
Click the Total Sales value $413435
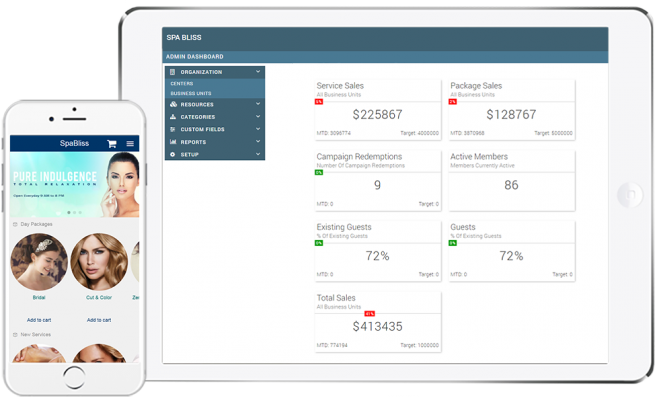(377, 326)
